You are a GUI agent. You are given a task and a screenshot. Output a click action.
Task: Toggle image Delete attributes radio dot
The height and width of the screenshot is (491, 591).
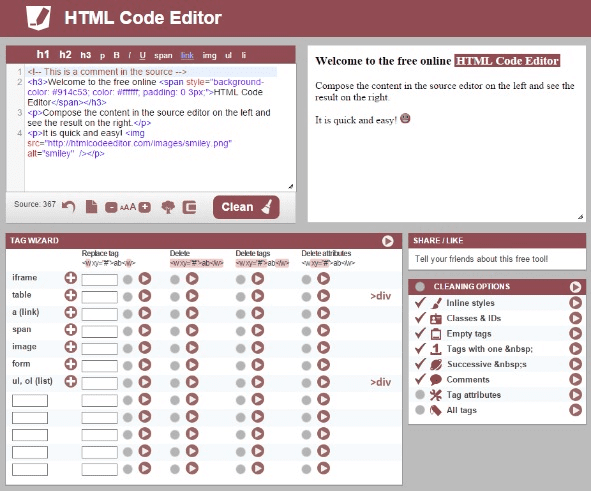306,348
